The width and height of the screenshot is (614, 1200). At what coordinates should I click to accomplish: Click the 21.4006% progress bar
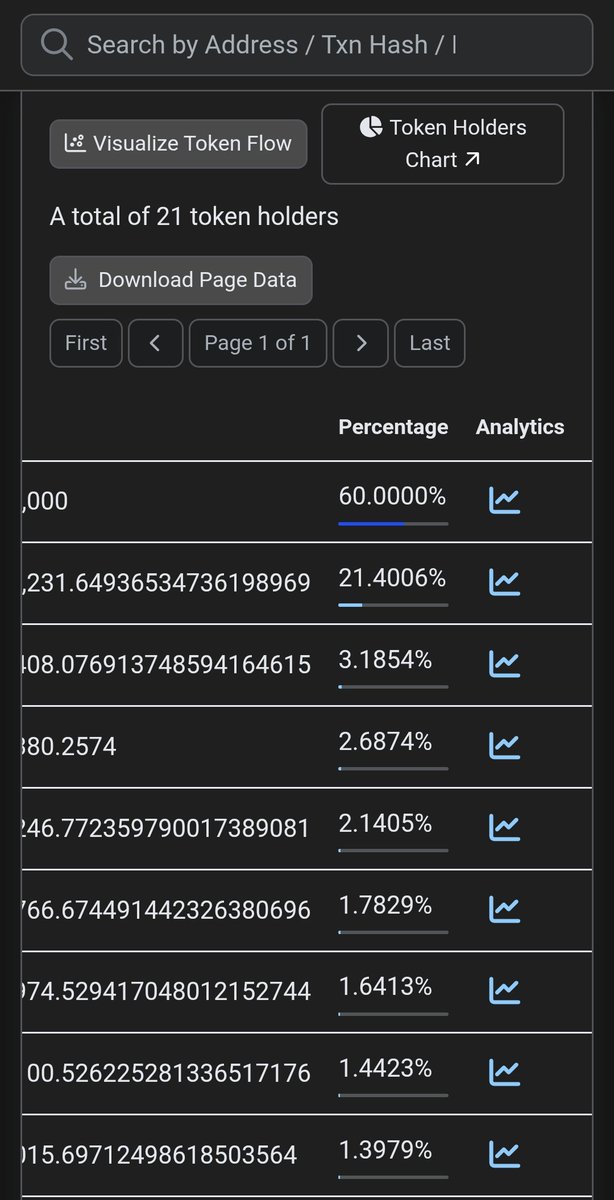(393, 605)
